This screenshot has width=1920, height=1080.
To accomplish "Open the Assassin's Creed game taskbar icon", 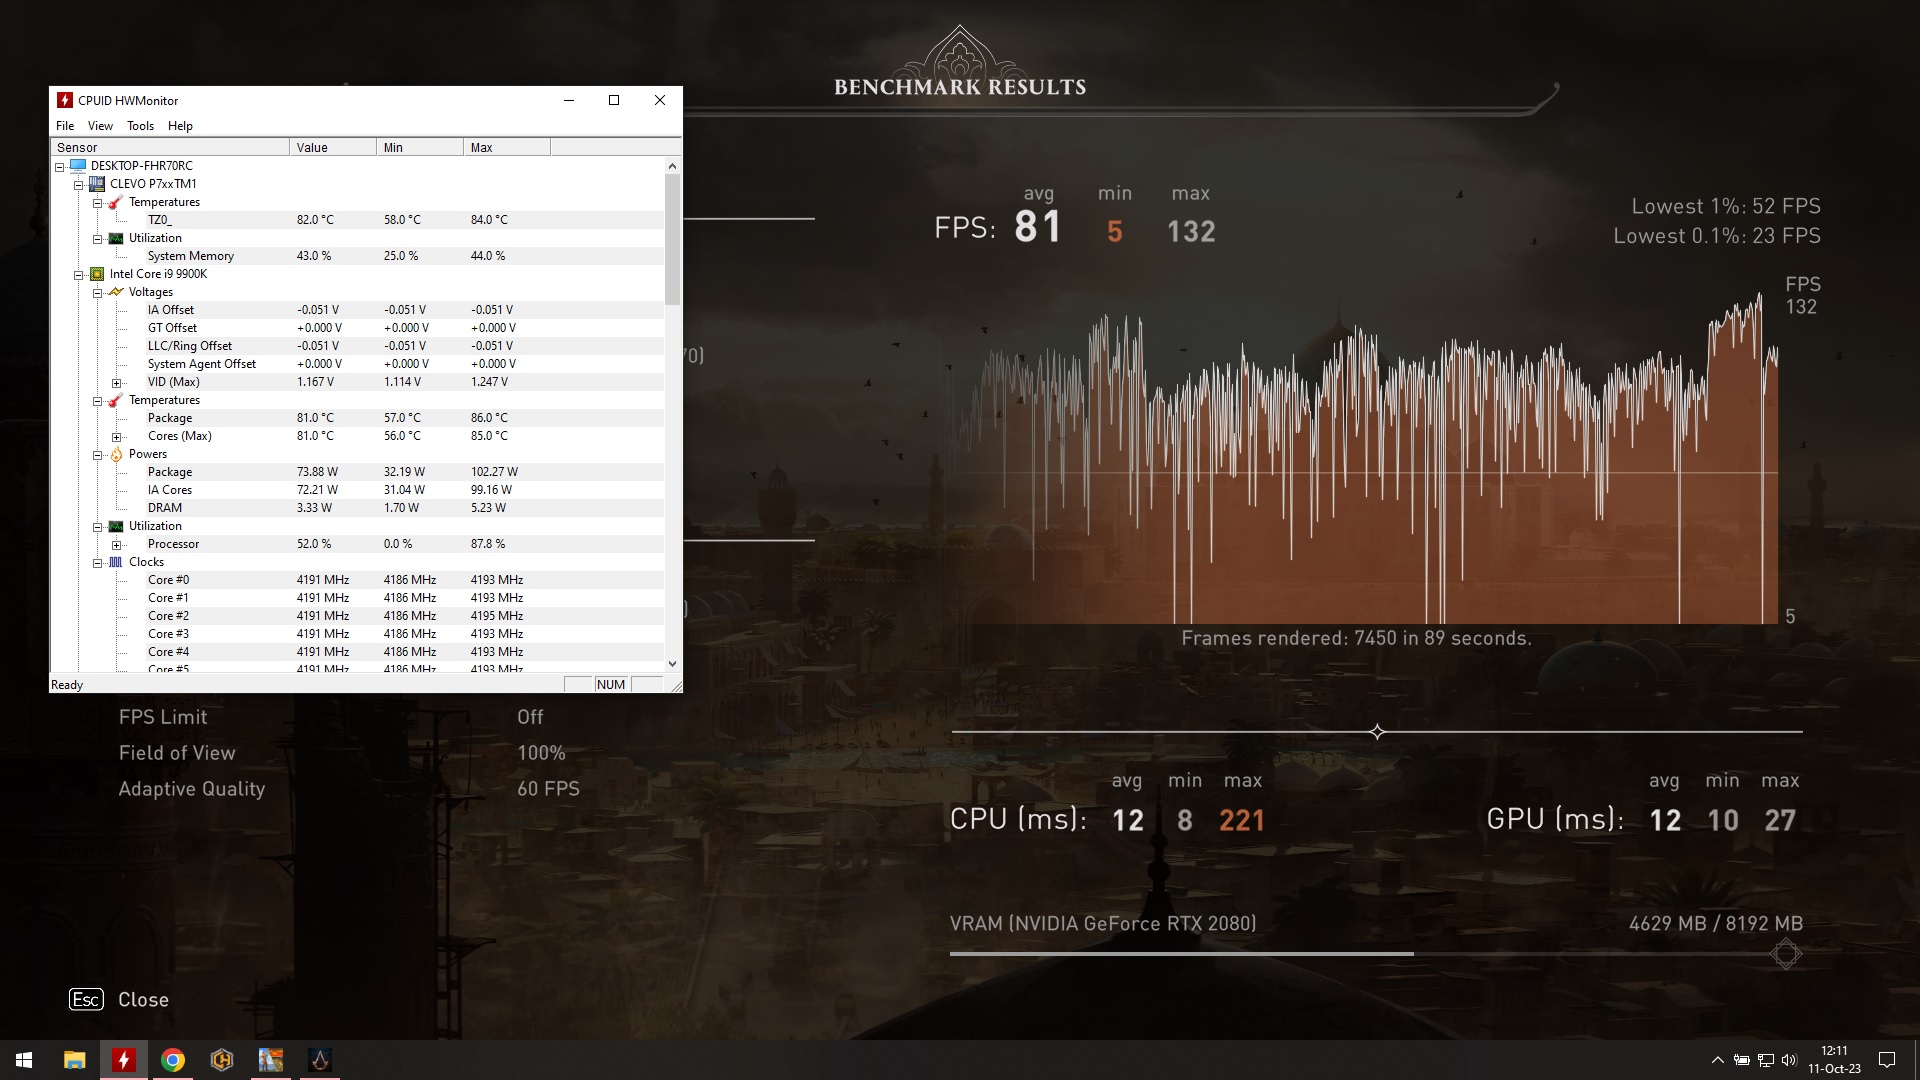I will coord(320,1060).
